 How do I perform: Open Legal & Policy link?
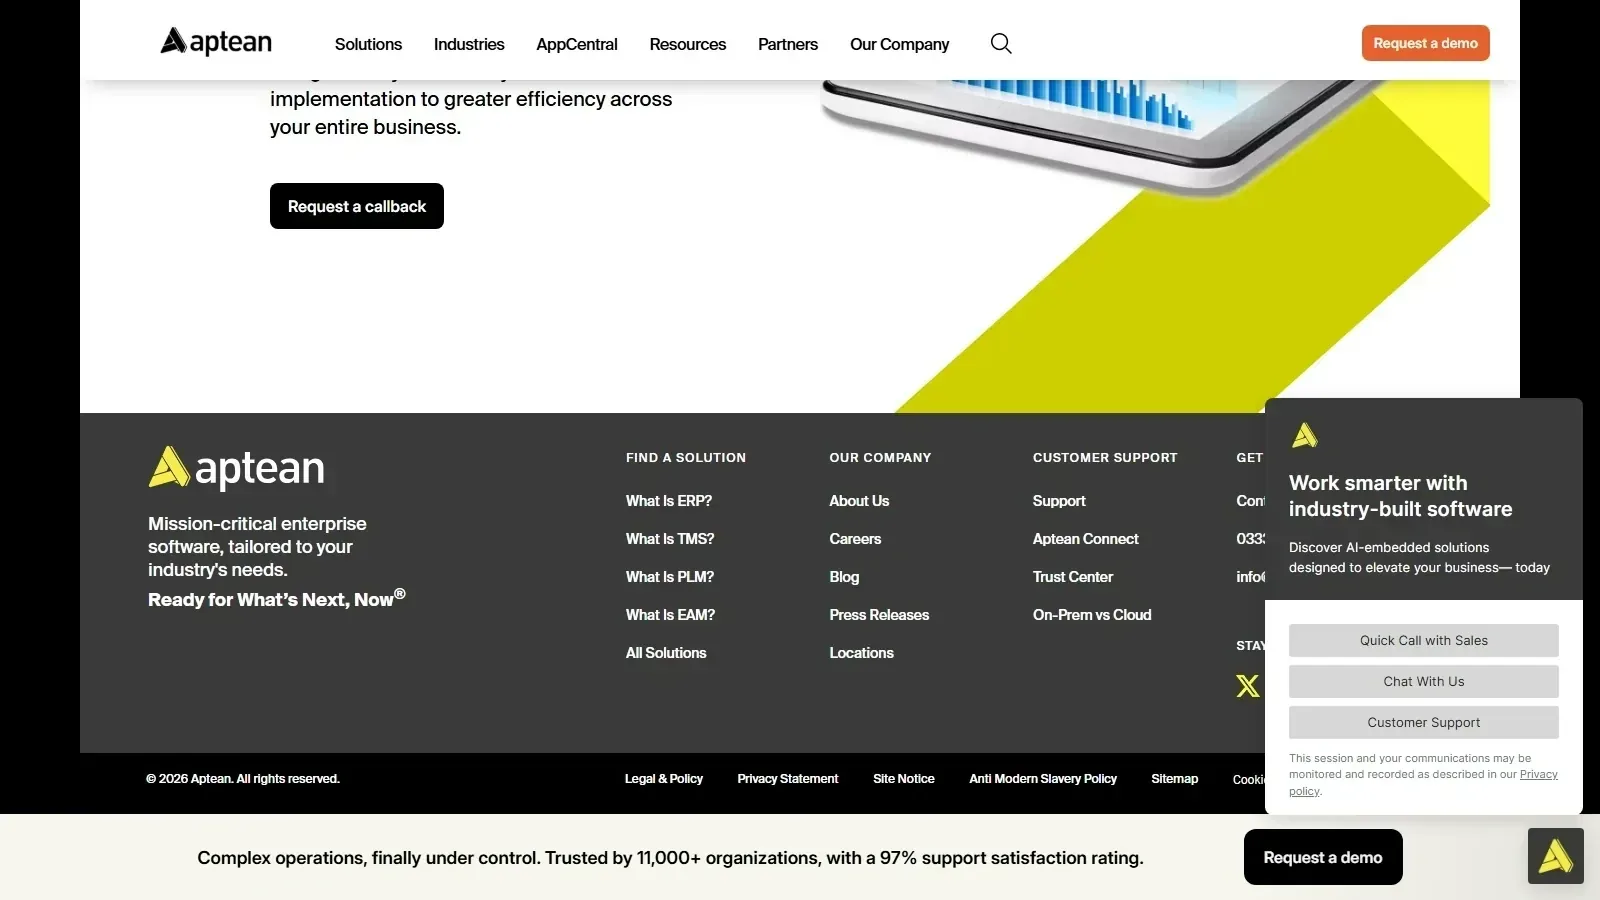coord(664,779)
